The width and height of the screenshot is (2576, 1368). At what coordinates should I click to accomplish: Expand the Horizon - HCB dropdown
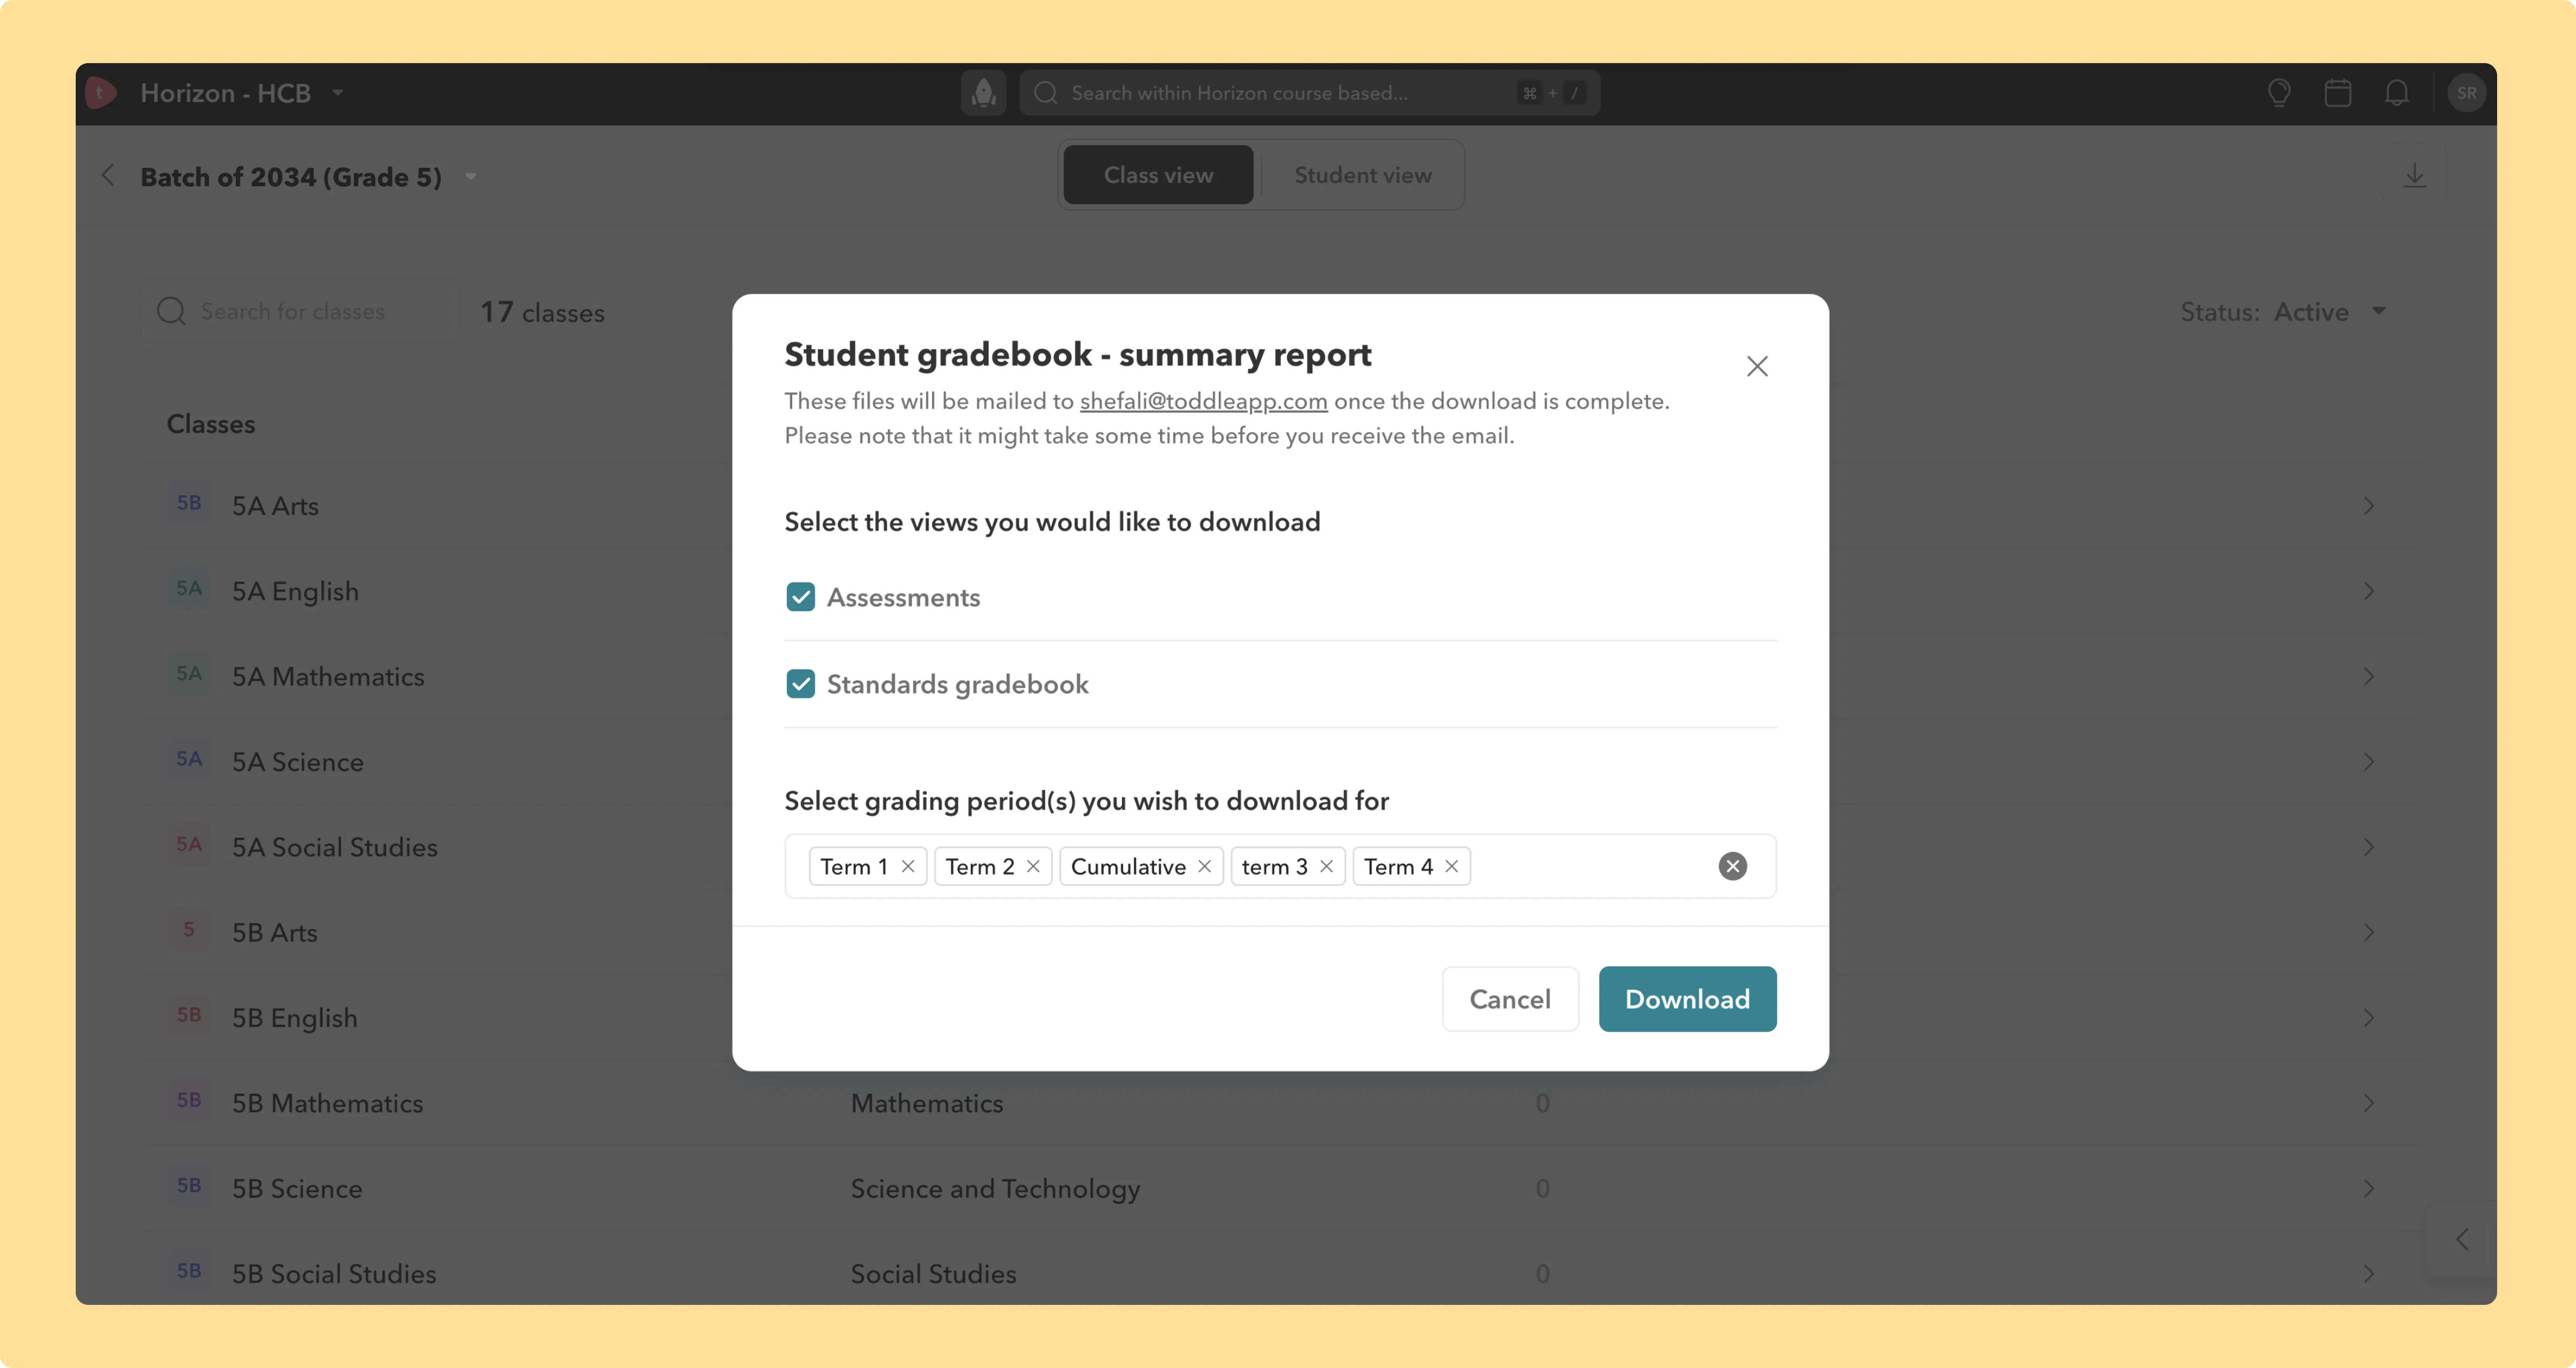[338, 93]
